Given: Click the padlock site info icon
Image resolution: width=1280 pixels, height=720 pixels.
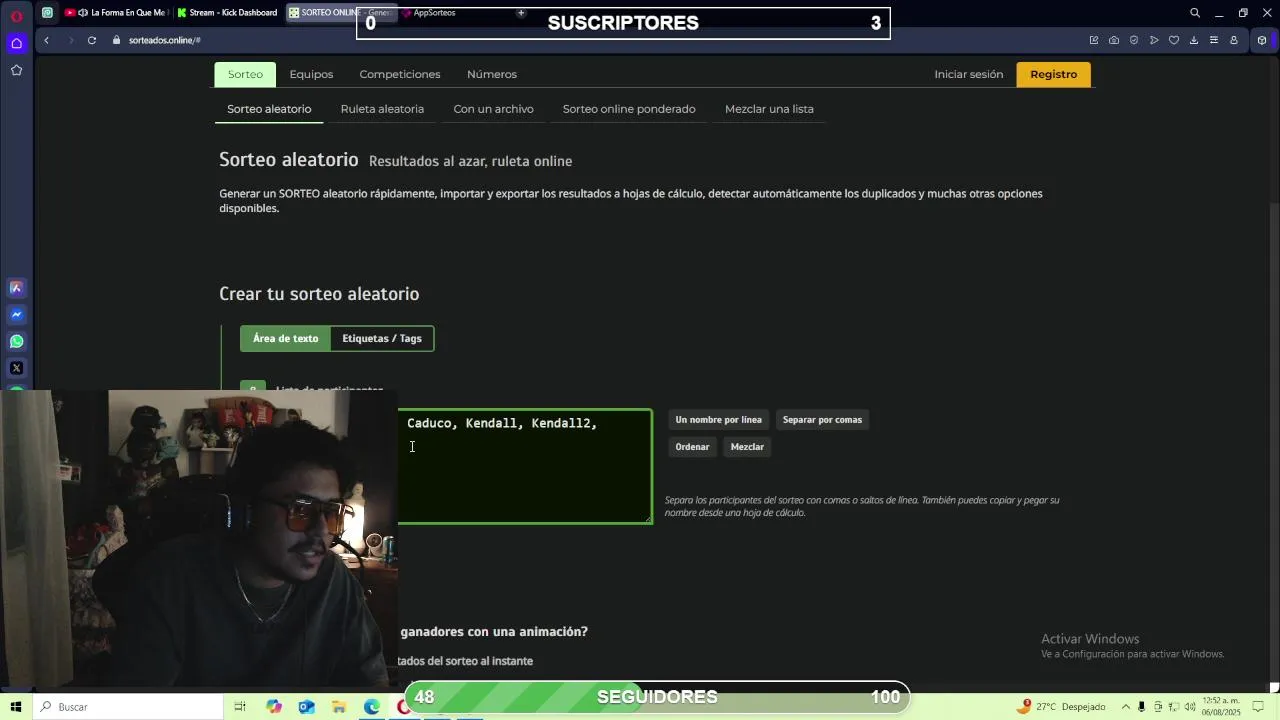Looking at the screenshot, I should [x=116, y=40].
